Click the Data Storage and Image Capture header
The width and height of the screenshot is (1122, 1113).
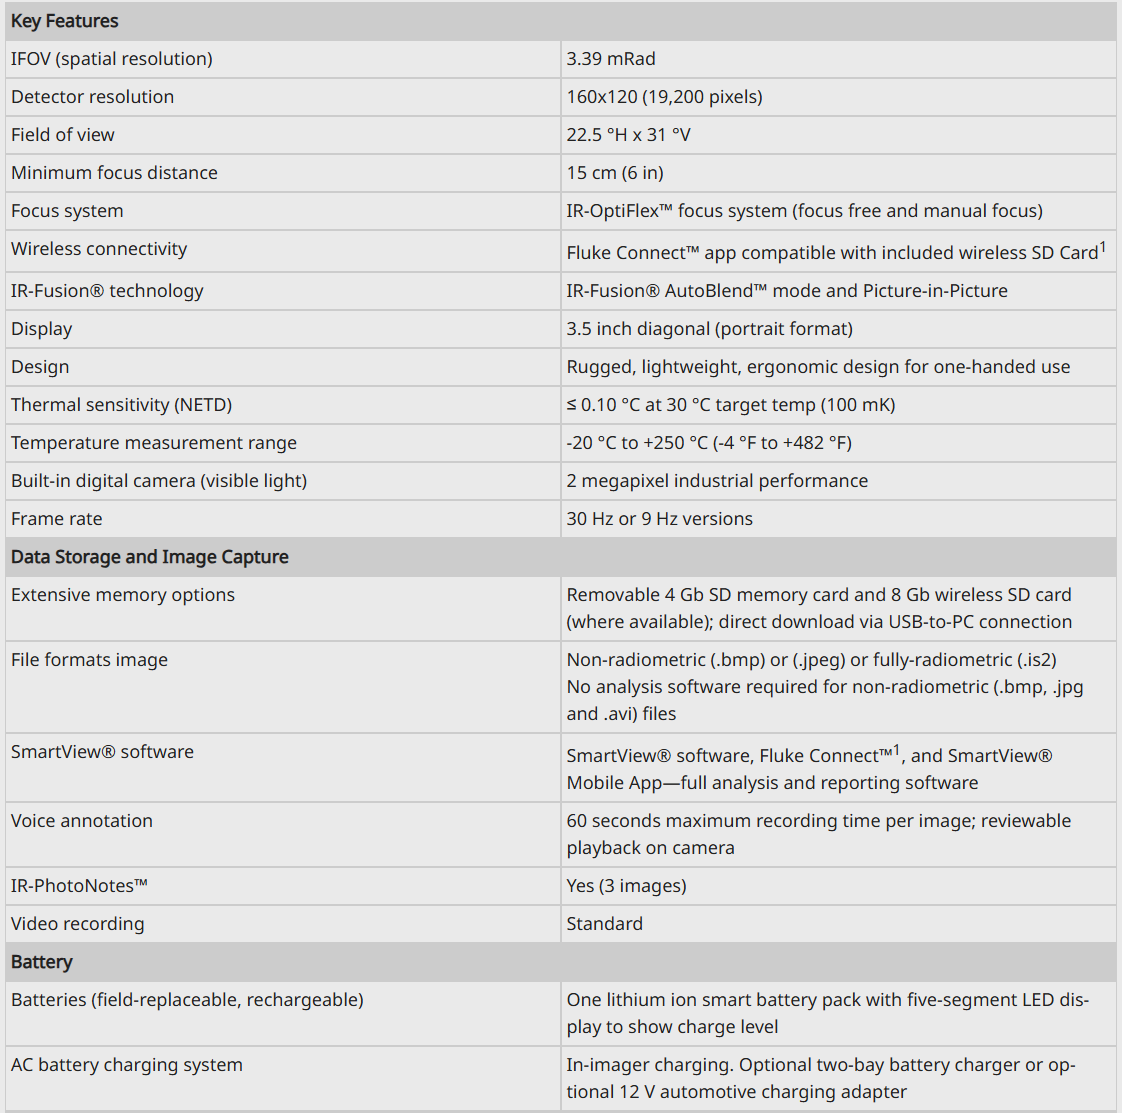click(150, 557)
